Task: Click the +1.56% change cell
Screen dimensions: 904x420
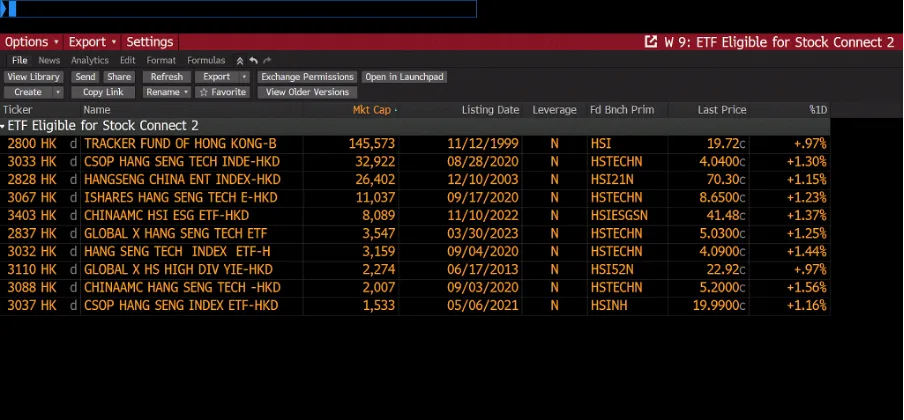Action: click(807, 287)
